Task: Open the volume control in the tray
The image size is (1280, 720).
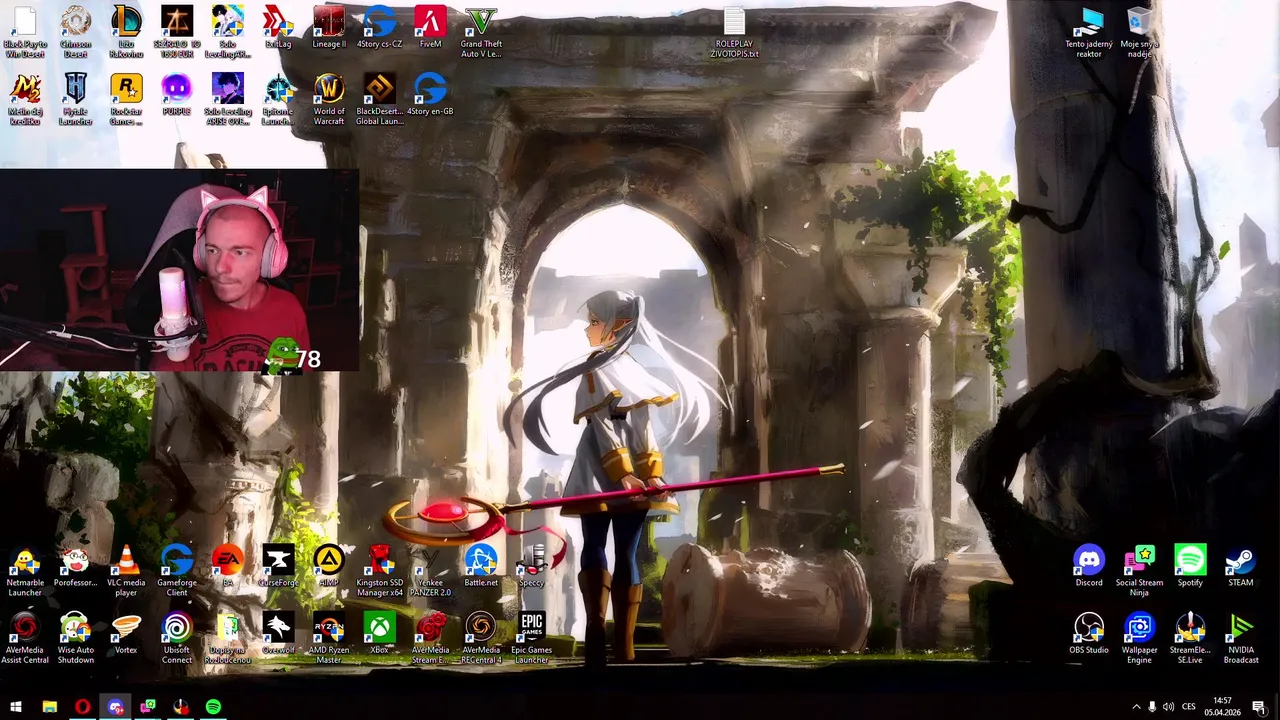Action: coord(1168,707)
